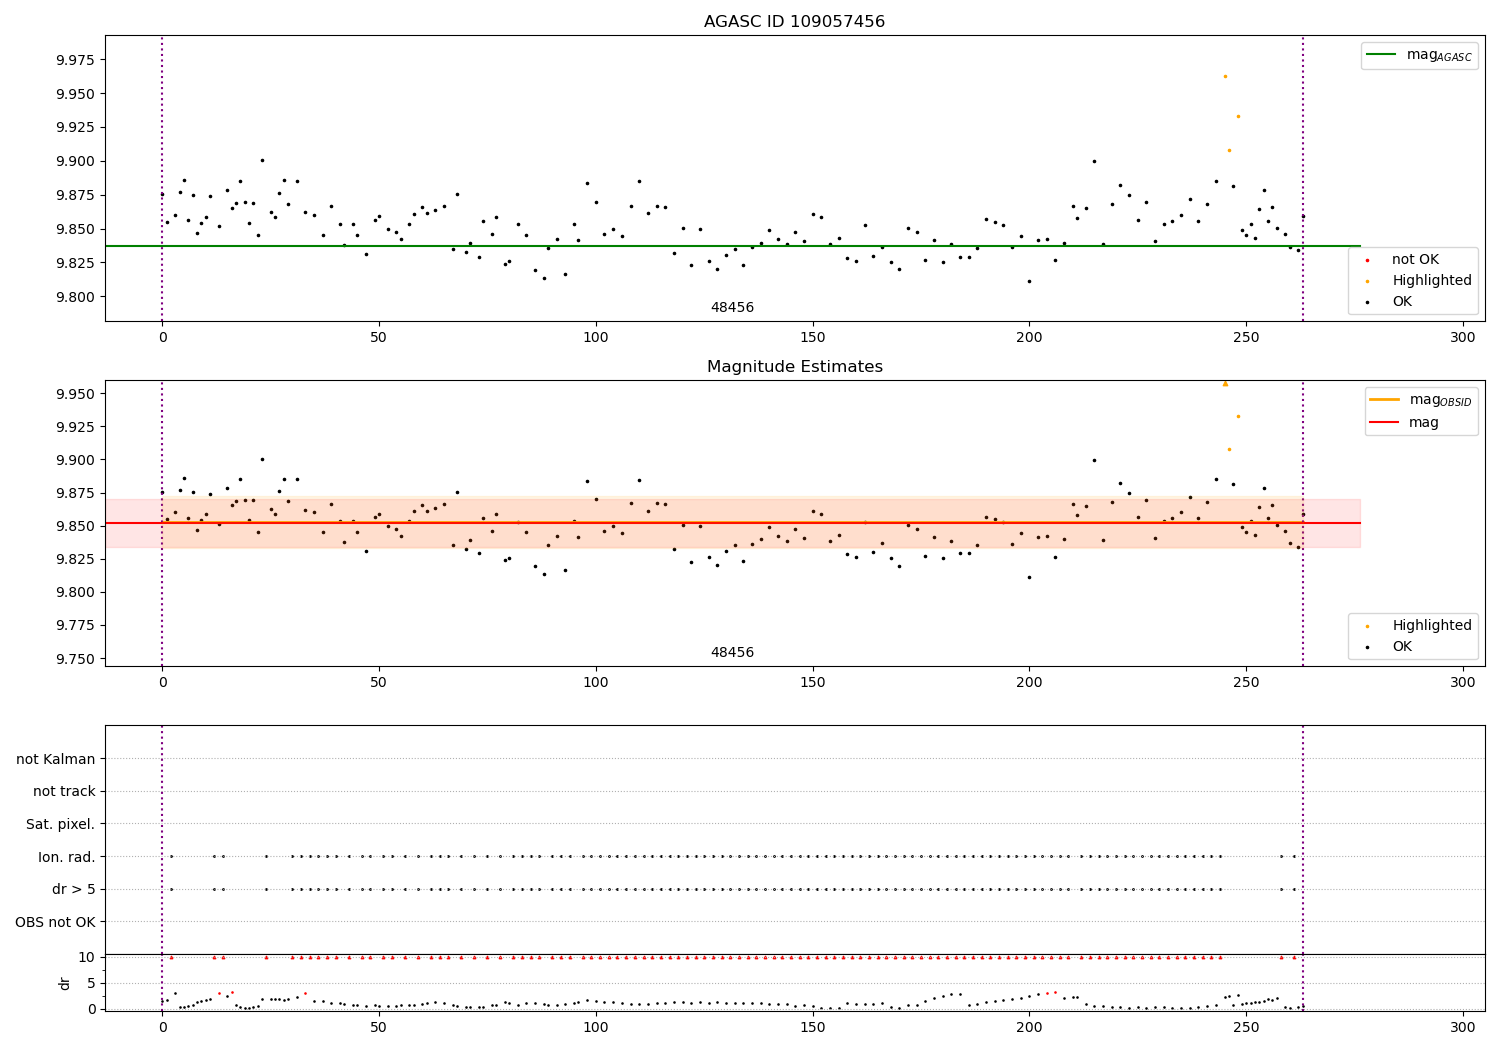Click the 9.775 tick on the middle plot
Viewport: 1500px width, 1050px height.
click(x=75, y=626)
